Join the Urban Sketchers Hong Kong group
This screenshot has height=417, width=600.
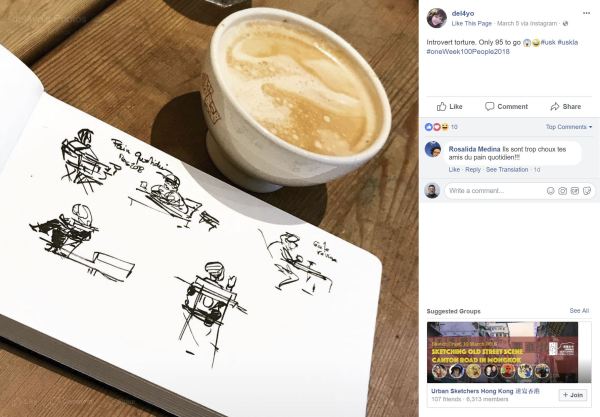[x=572, y=395]
